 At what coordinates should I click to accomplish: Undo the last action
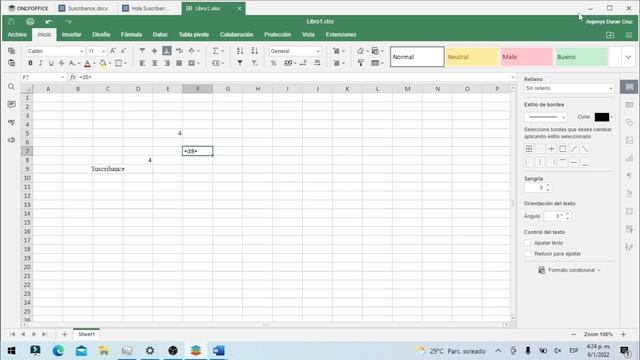pos(49,22)
